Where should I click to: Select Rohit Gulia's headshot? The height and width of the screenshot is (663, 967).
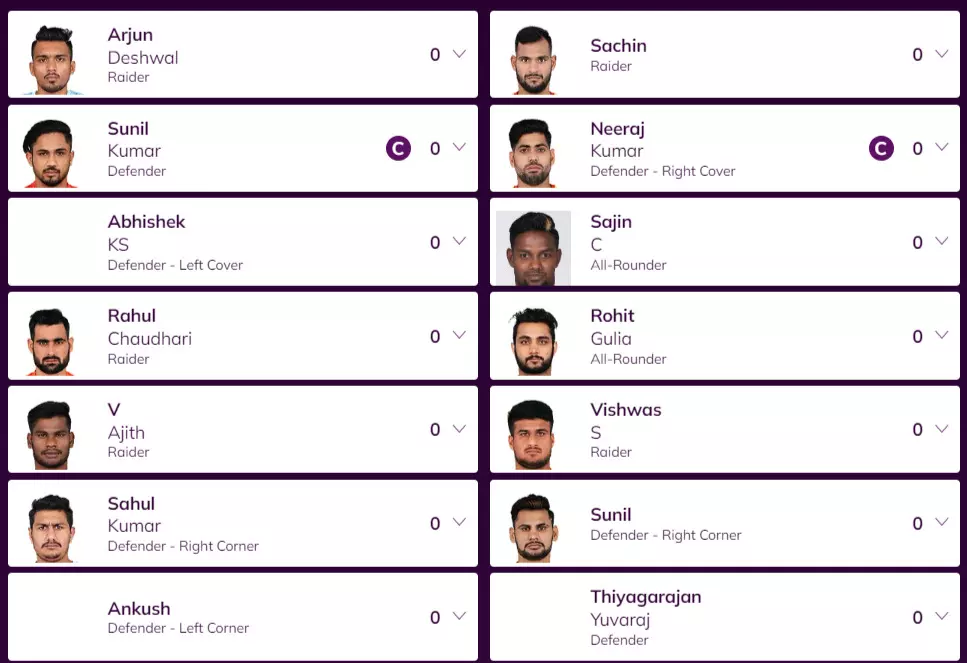click(533, 341)
